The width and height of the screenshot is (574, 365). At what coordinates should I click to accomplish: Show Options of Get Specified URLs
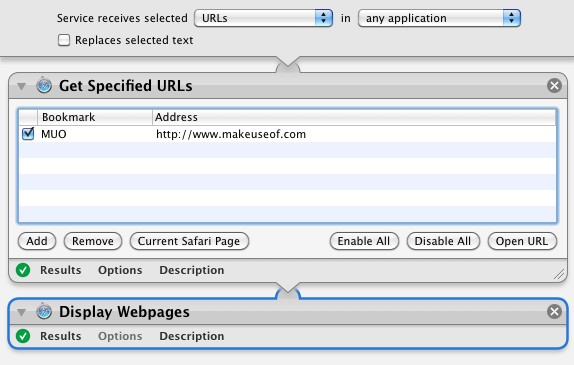pos(120,270)
